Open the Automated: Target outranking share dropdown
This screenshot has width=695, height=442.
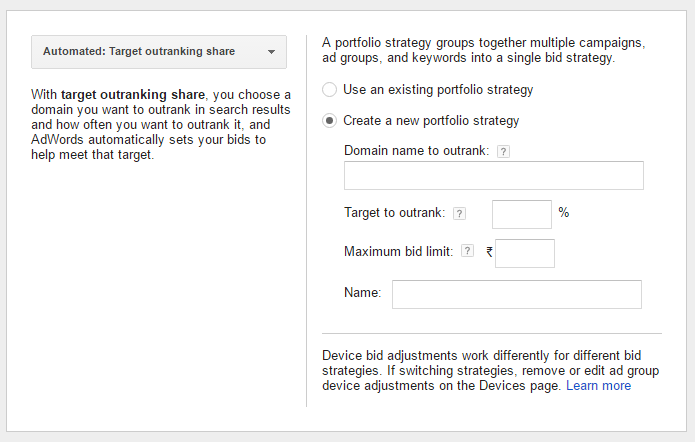(x=159, y=52)
